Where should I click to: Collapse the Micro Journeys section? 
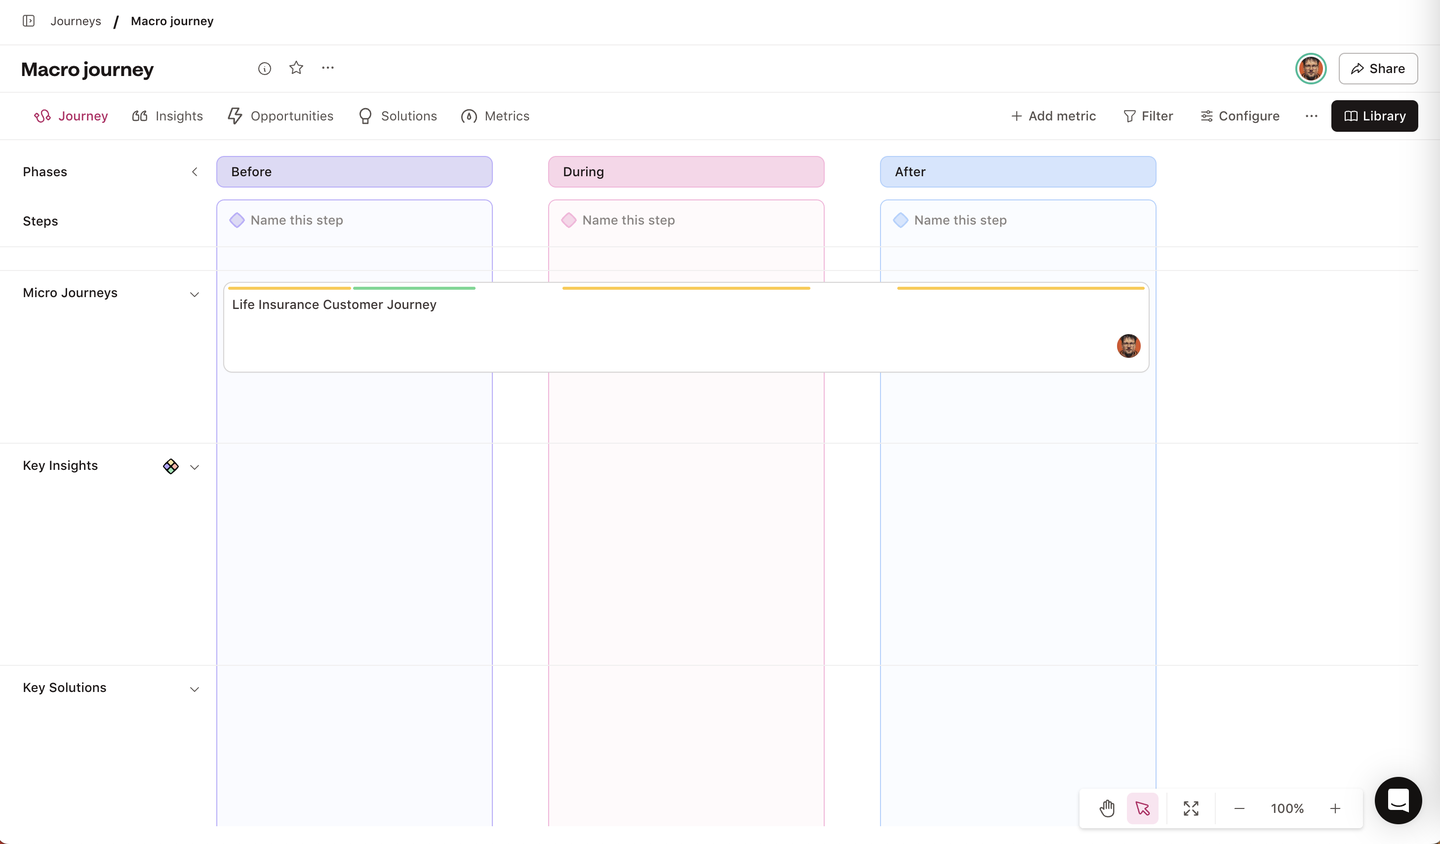[x=195, y=294]
